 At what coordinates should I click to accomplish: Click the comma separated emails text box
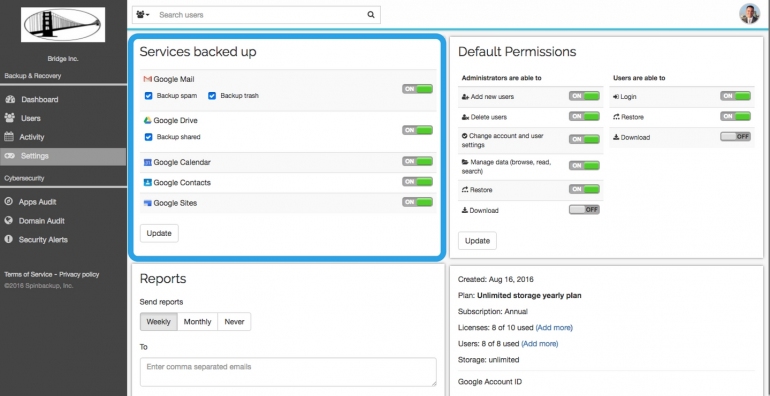coord(288,372)
